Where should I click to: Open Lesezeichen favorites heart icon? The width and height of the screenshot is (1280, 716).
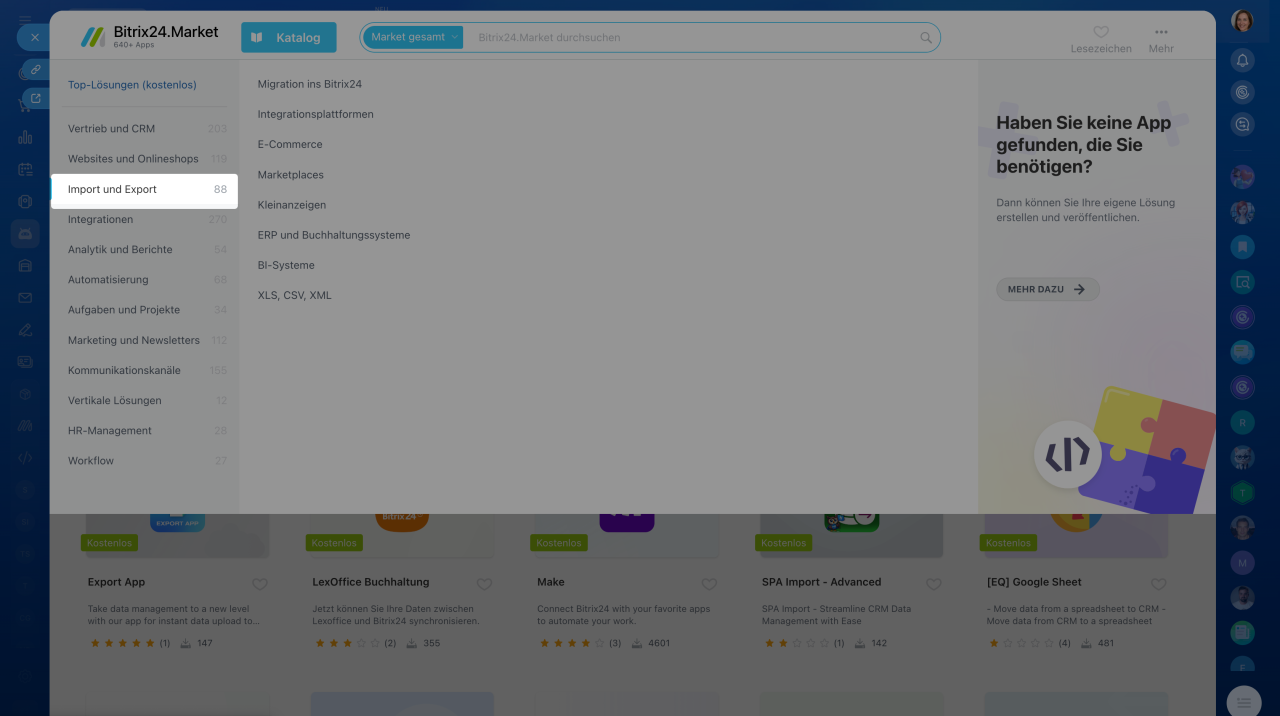pos(1101,32)
